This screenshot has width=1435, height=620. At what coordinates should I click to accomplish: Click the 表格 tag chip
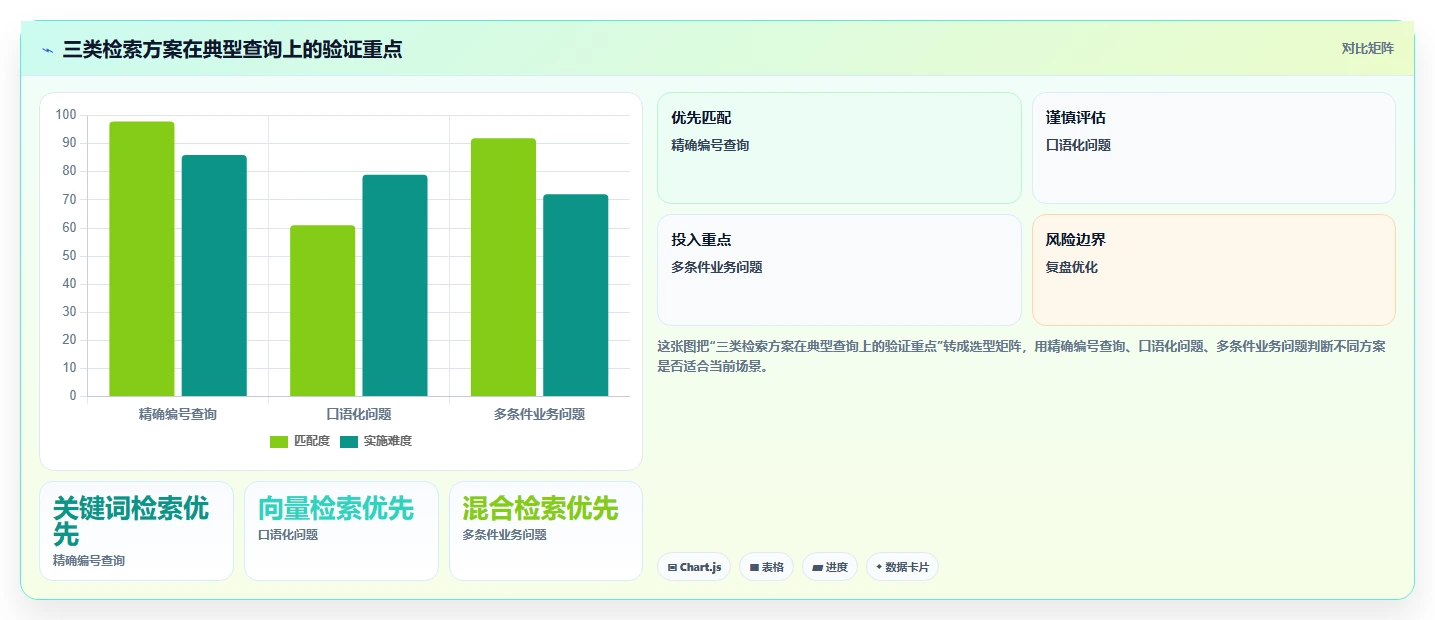pyautogui.click(x=766, y=567)
